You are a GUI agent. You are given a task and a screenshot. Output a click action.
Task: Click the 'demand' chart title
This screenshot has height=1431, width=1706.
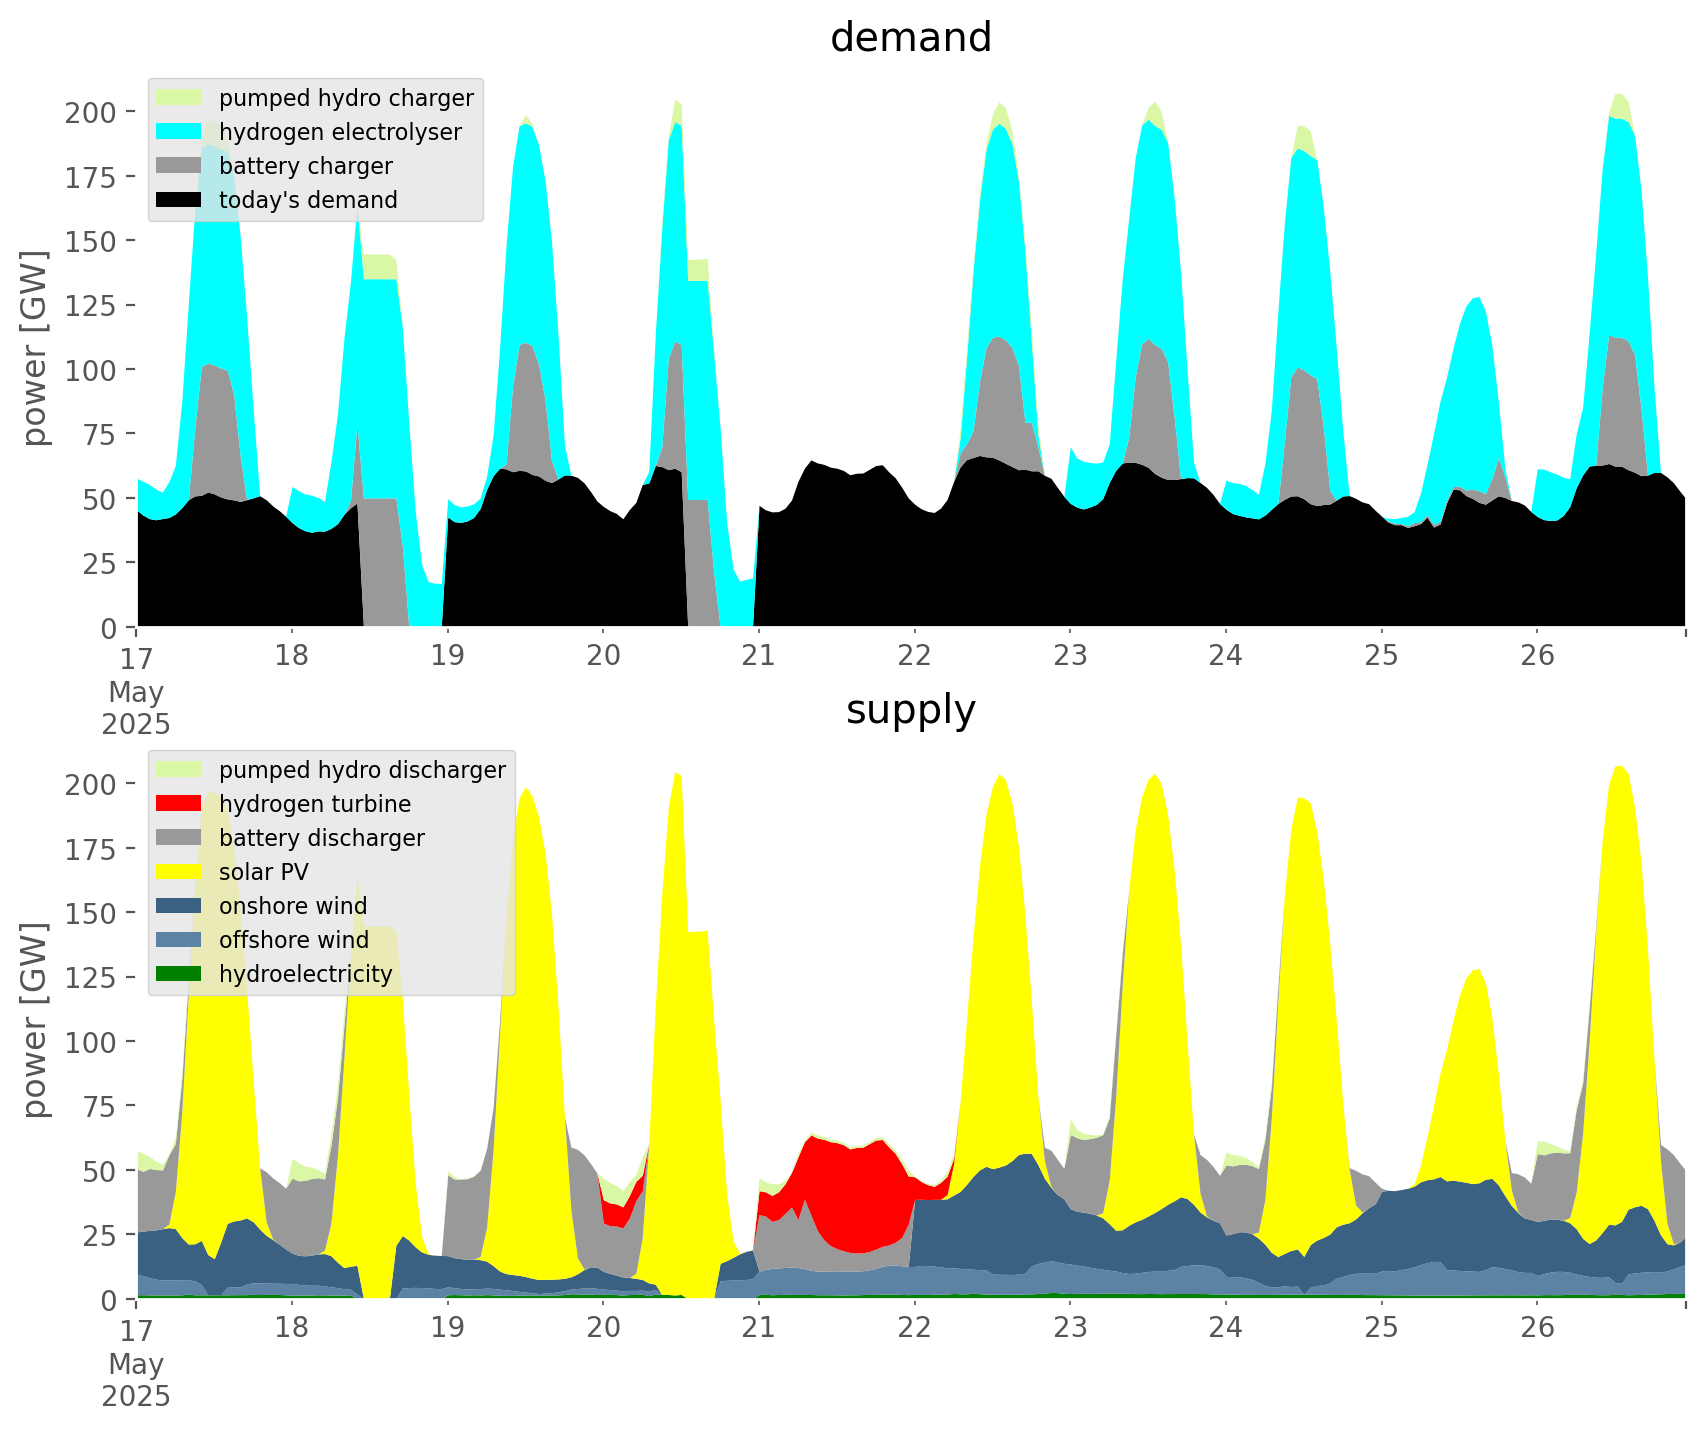pyautogui.click(x=911, y=38)
